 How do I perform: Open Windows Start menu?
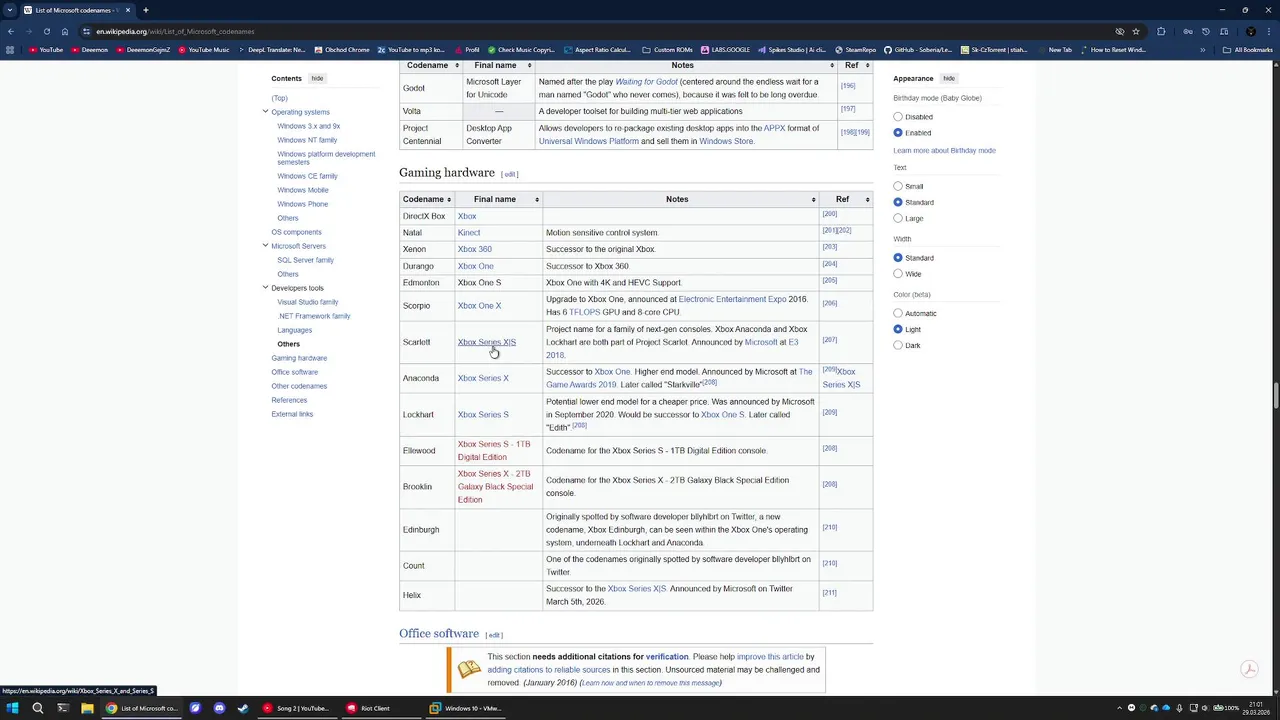click(12, 708)
